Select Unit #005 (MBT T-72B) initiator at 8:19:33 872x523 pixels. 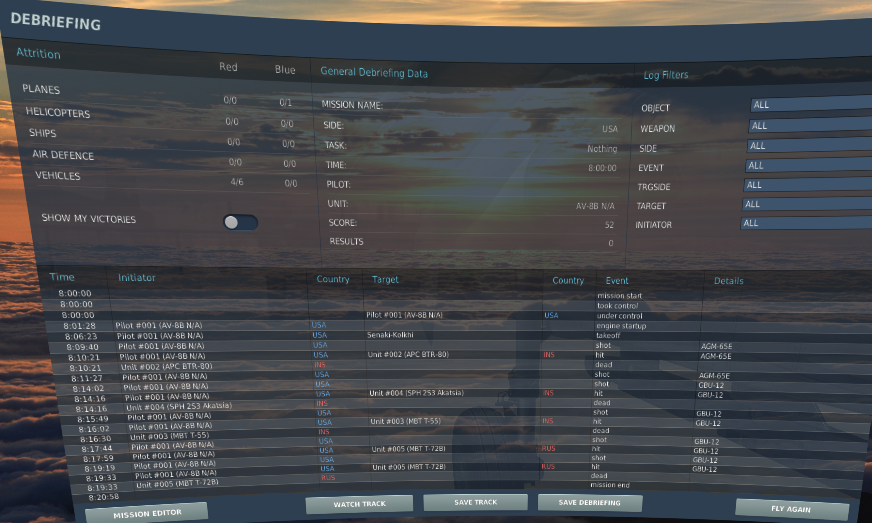pyautogui.click(x=177, y=483)
